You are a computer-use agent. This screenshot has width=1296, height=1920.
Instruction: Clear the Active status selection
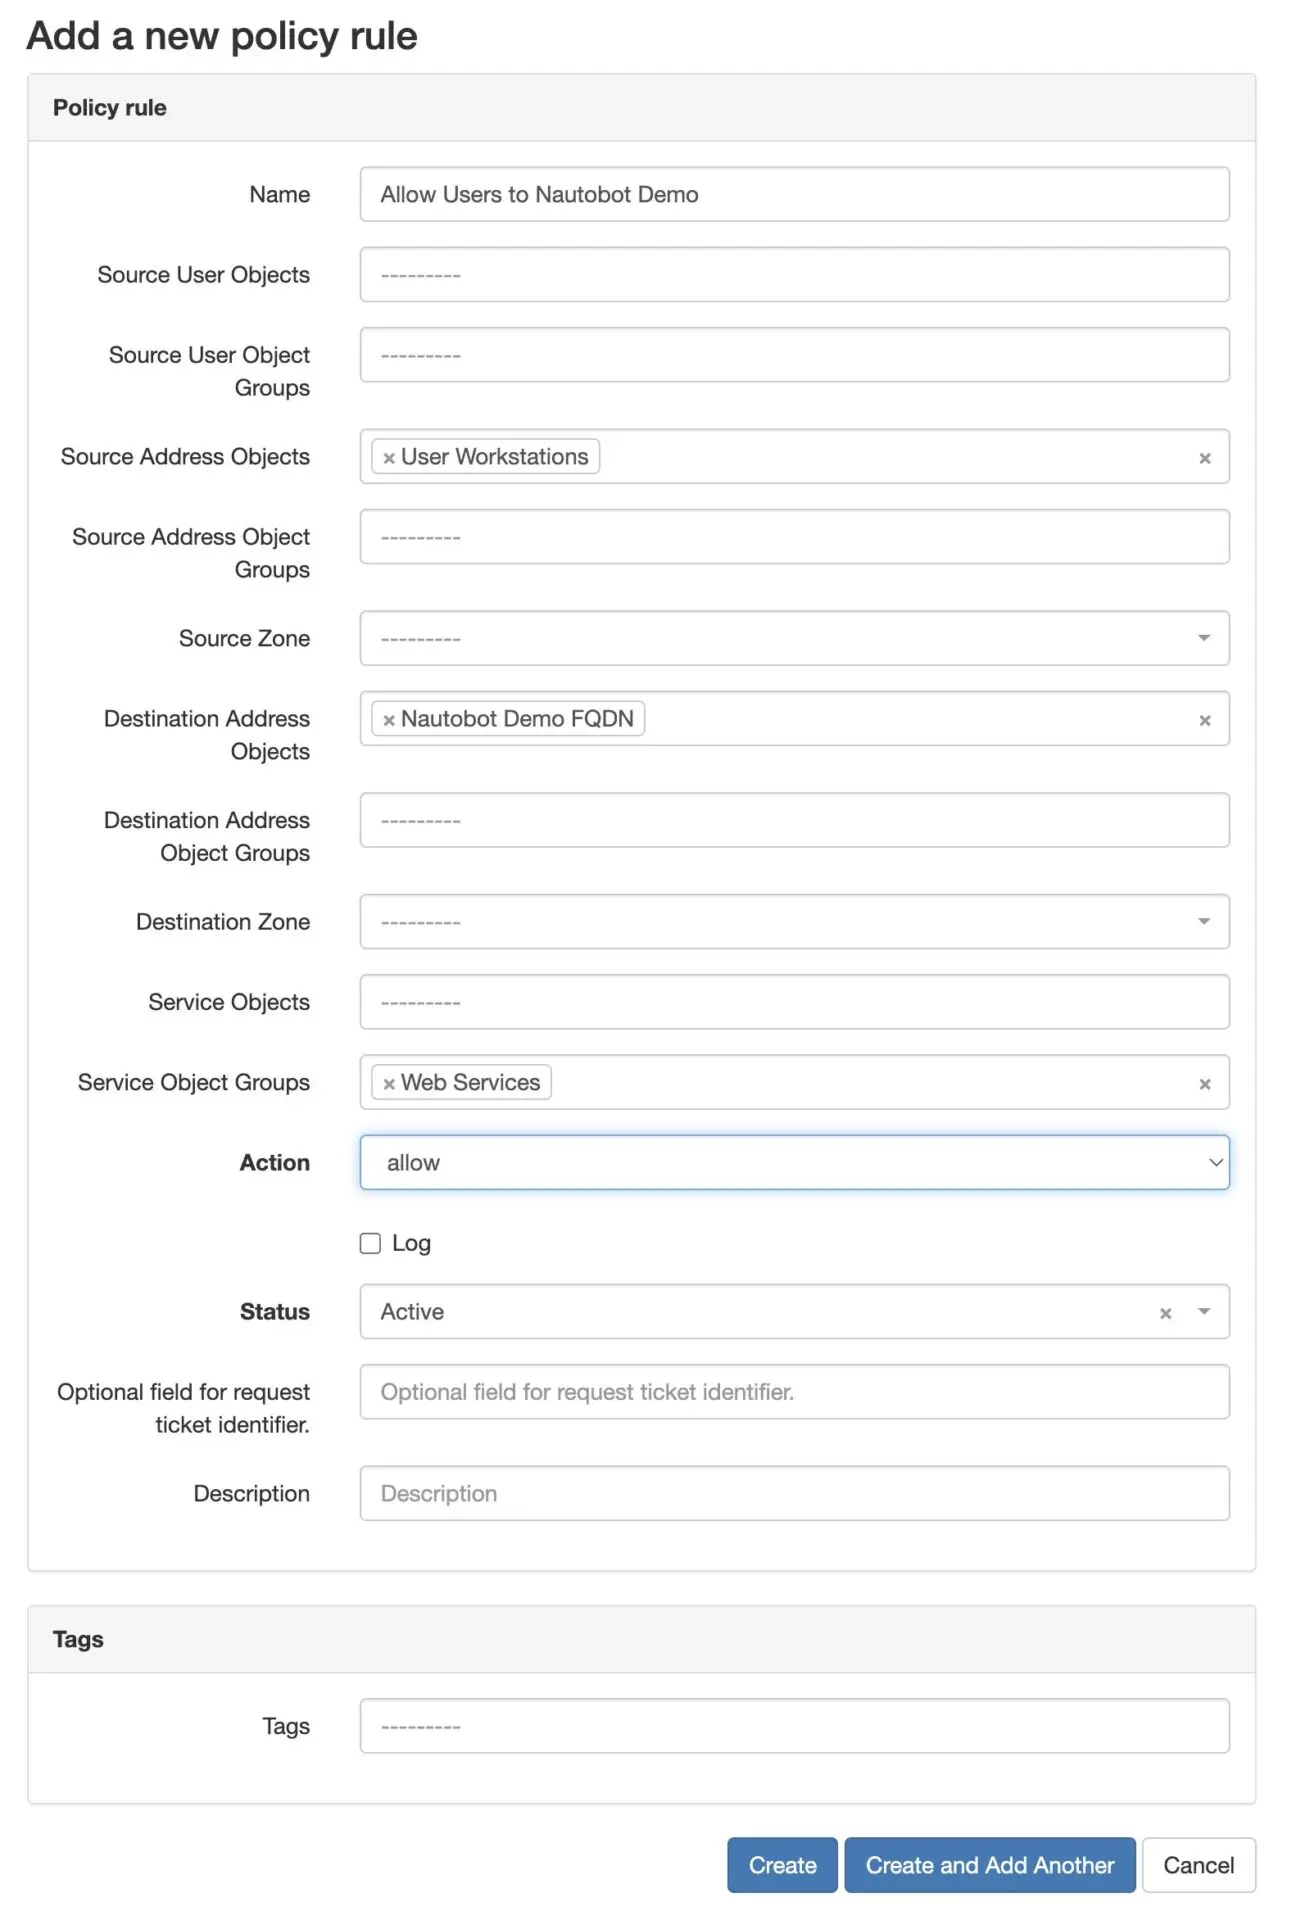click(x=1165, y=1313)
